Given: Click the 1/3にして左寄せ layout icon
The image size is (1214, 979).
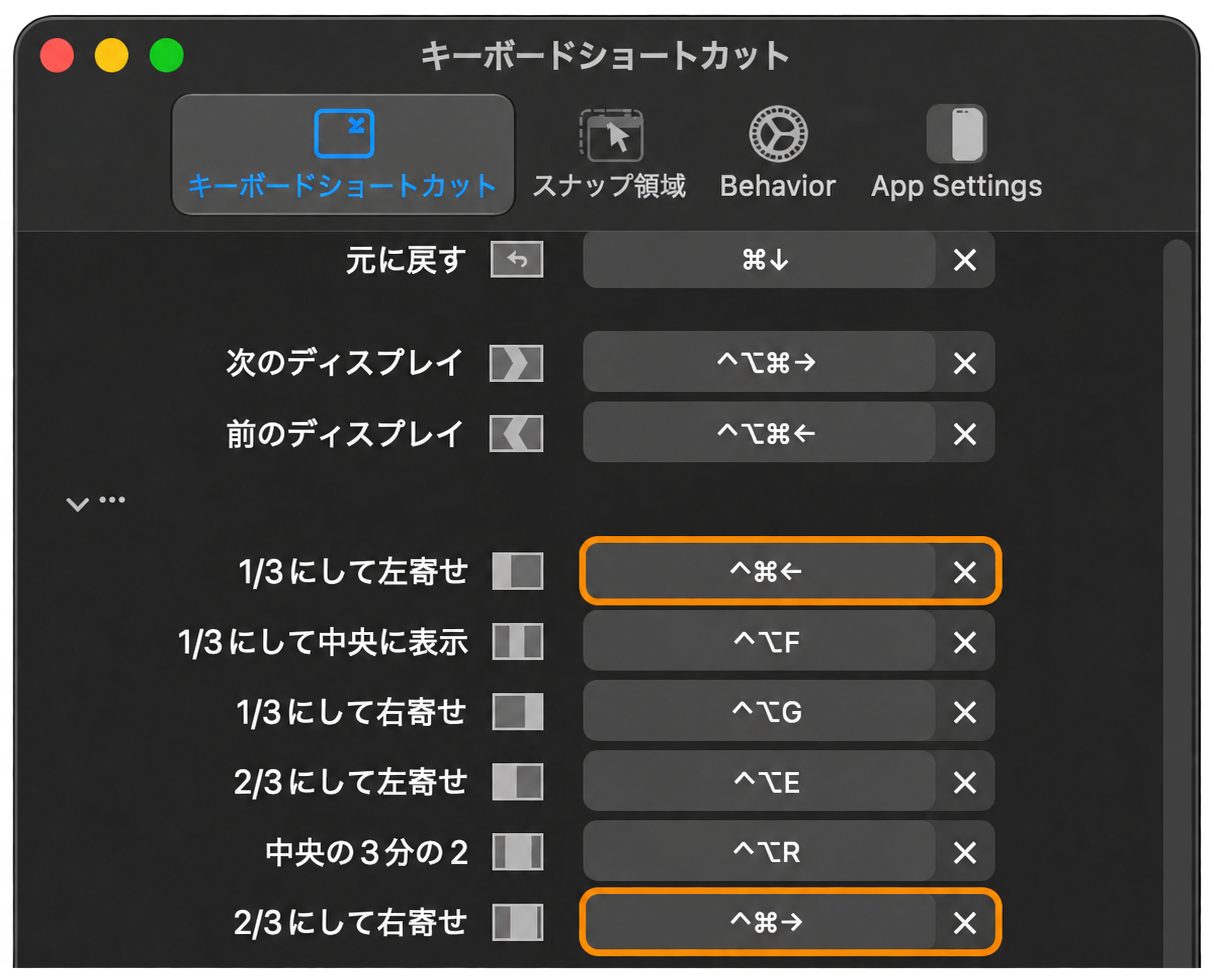Looking at the screenshot, I should pyautogui.click(x=517, y=572).
